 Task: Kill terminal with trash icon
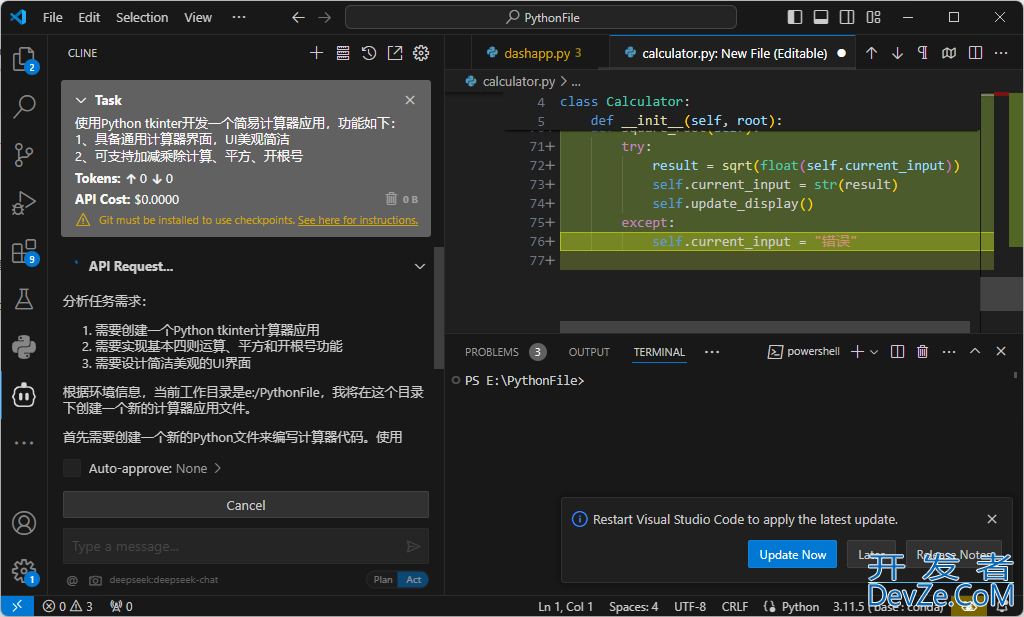coord(922,351)
